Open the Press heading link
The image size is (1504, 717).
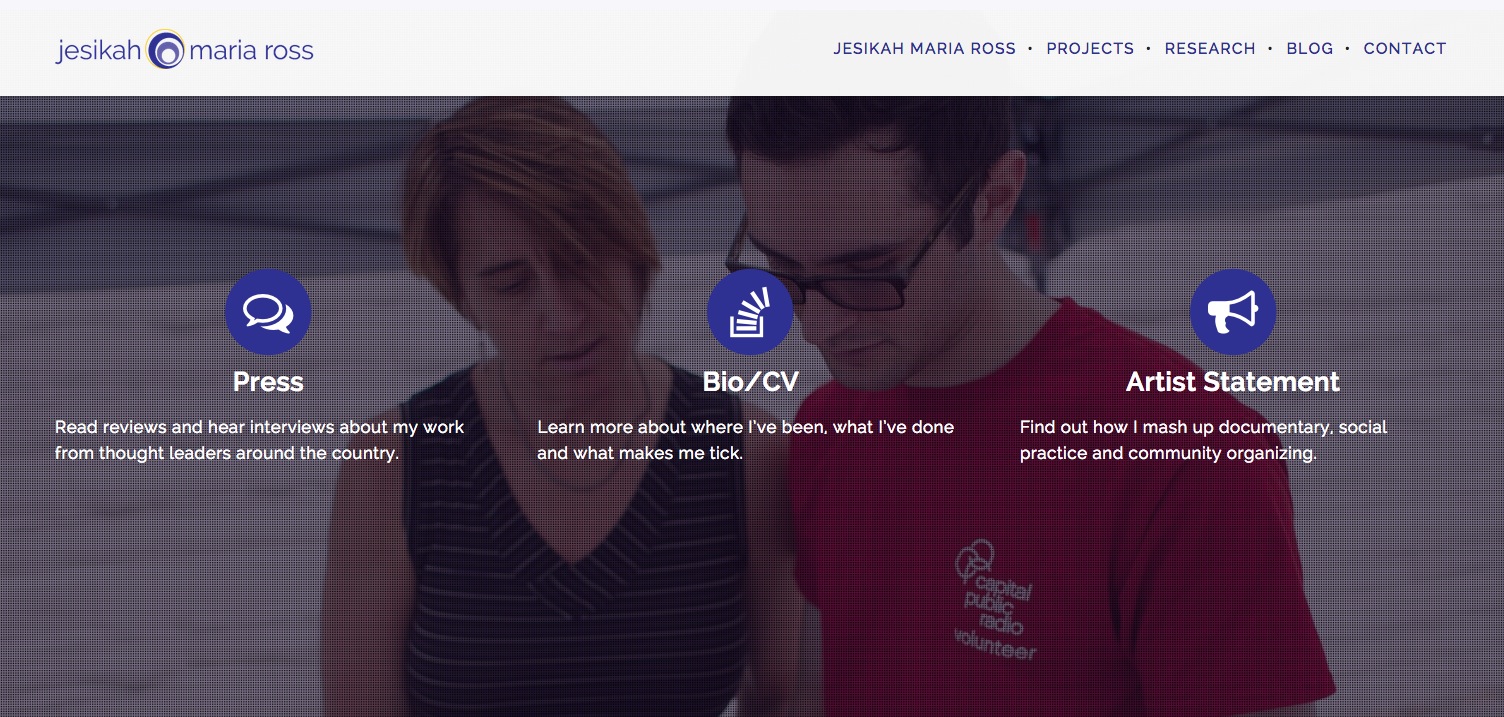268,382
